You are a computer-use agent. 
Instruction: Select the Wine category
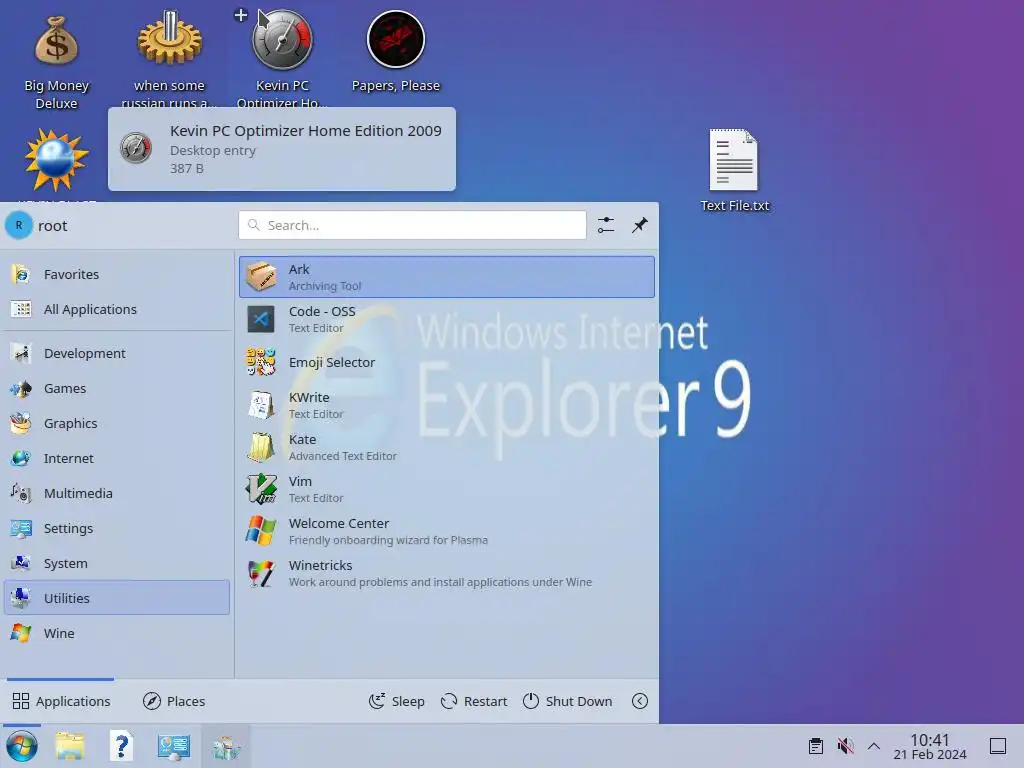[x=117, y=633]
